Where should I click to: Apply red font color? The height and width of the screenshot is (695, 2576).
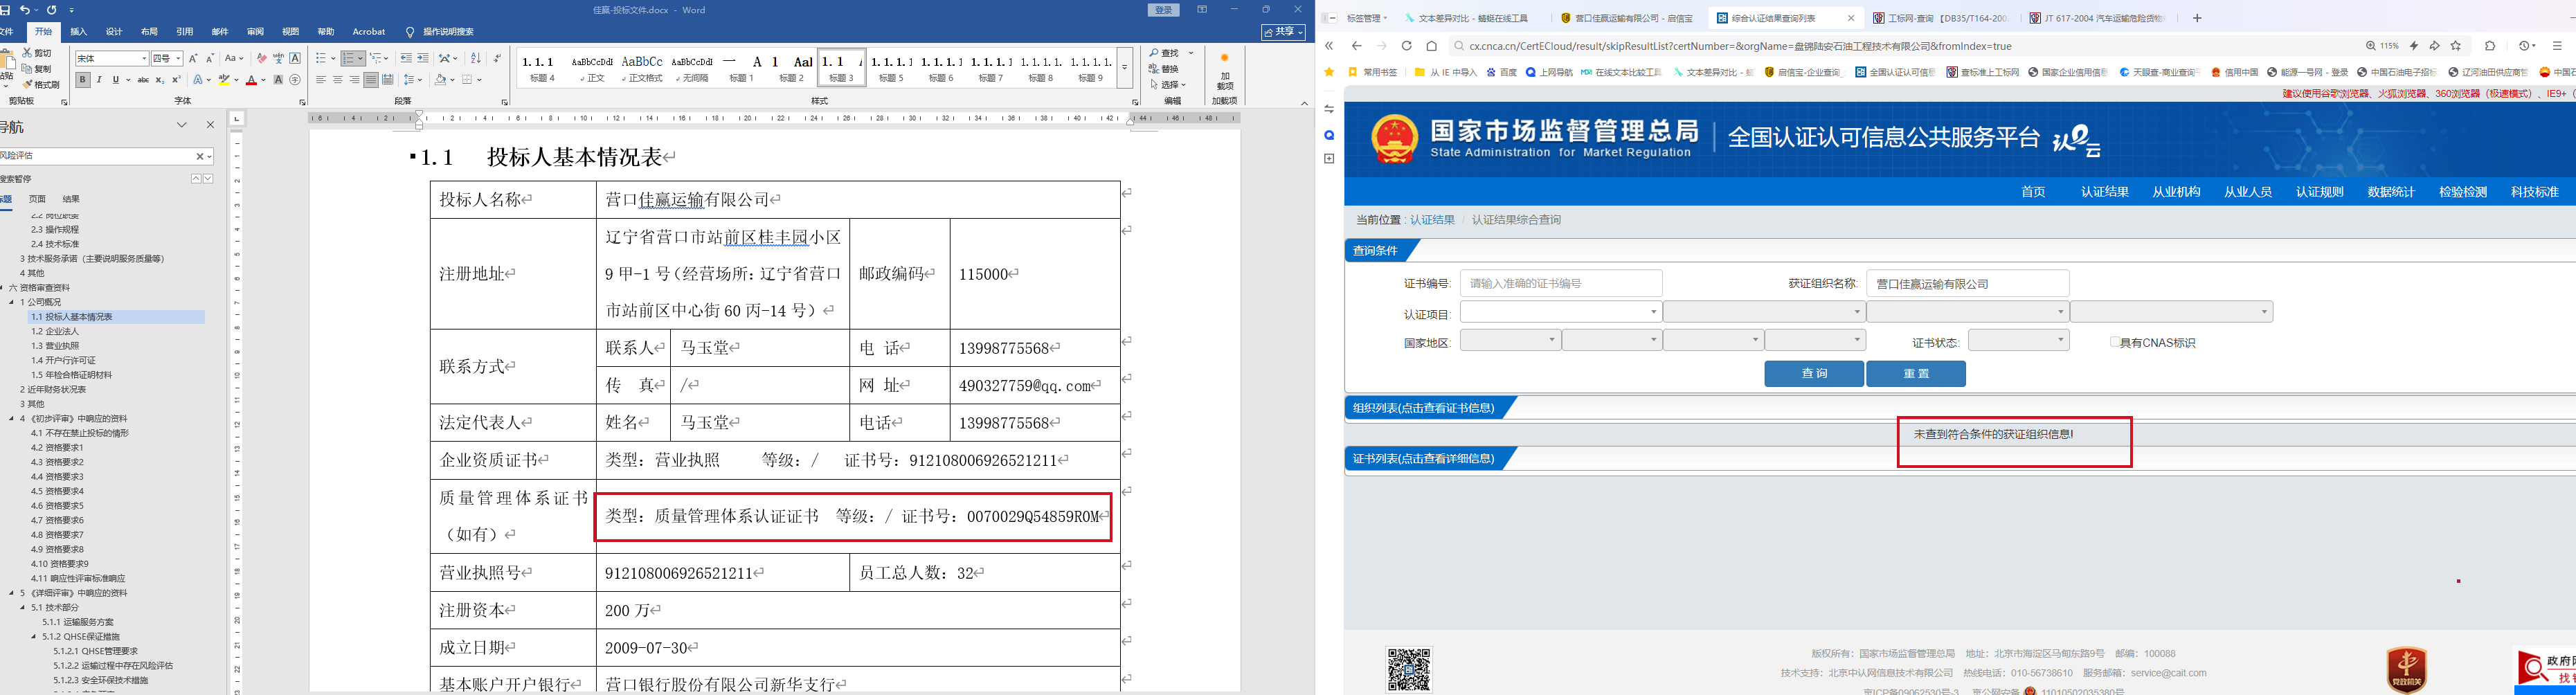click(251, 80)
